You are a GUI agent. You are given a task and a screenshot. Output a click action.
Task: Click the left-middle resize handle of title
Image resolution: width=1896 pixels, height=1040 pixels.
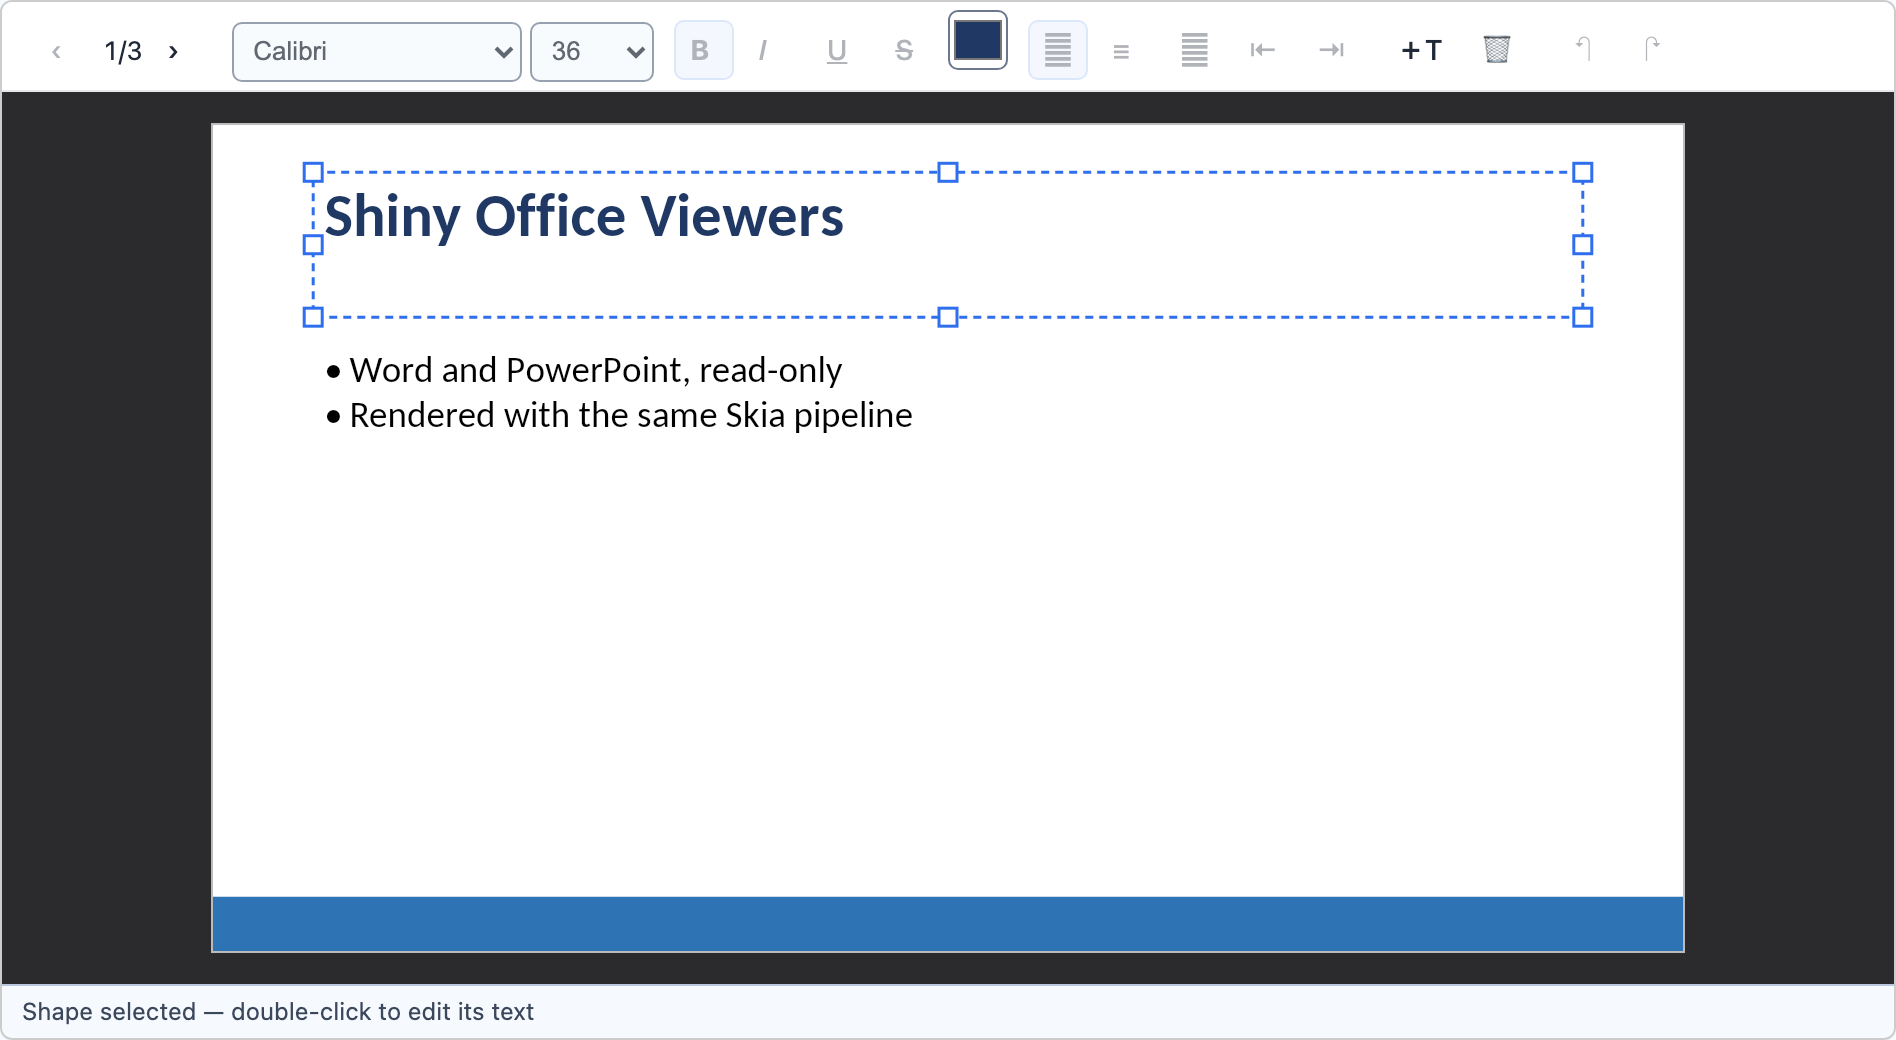click(x=313, y=245)
